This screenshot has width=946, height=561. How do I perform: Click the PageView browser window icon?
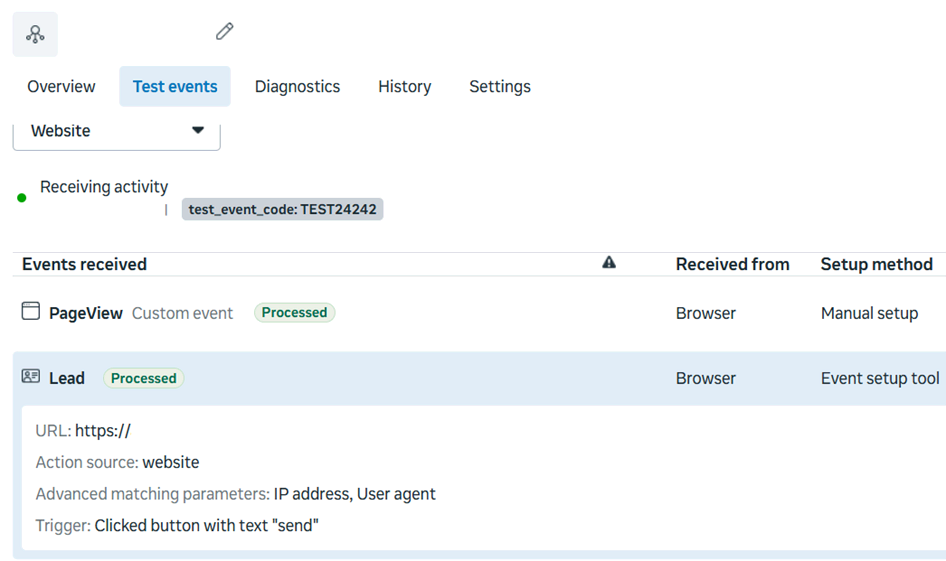pos(31,311)
